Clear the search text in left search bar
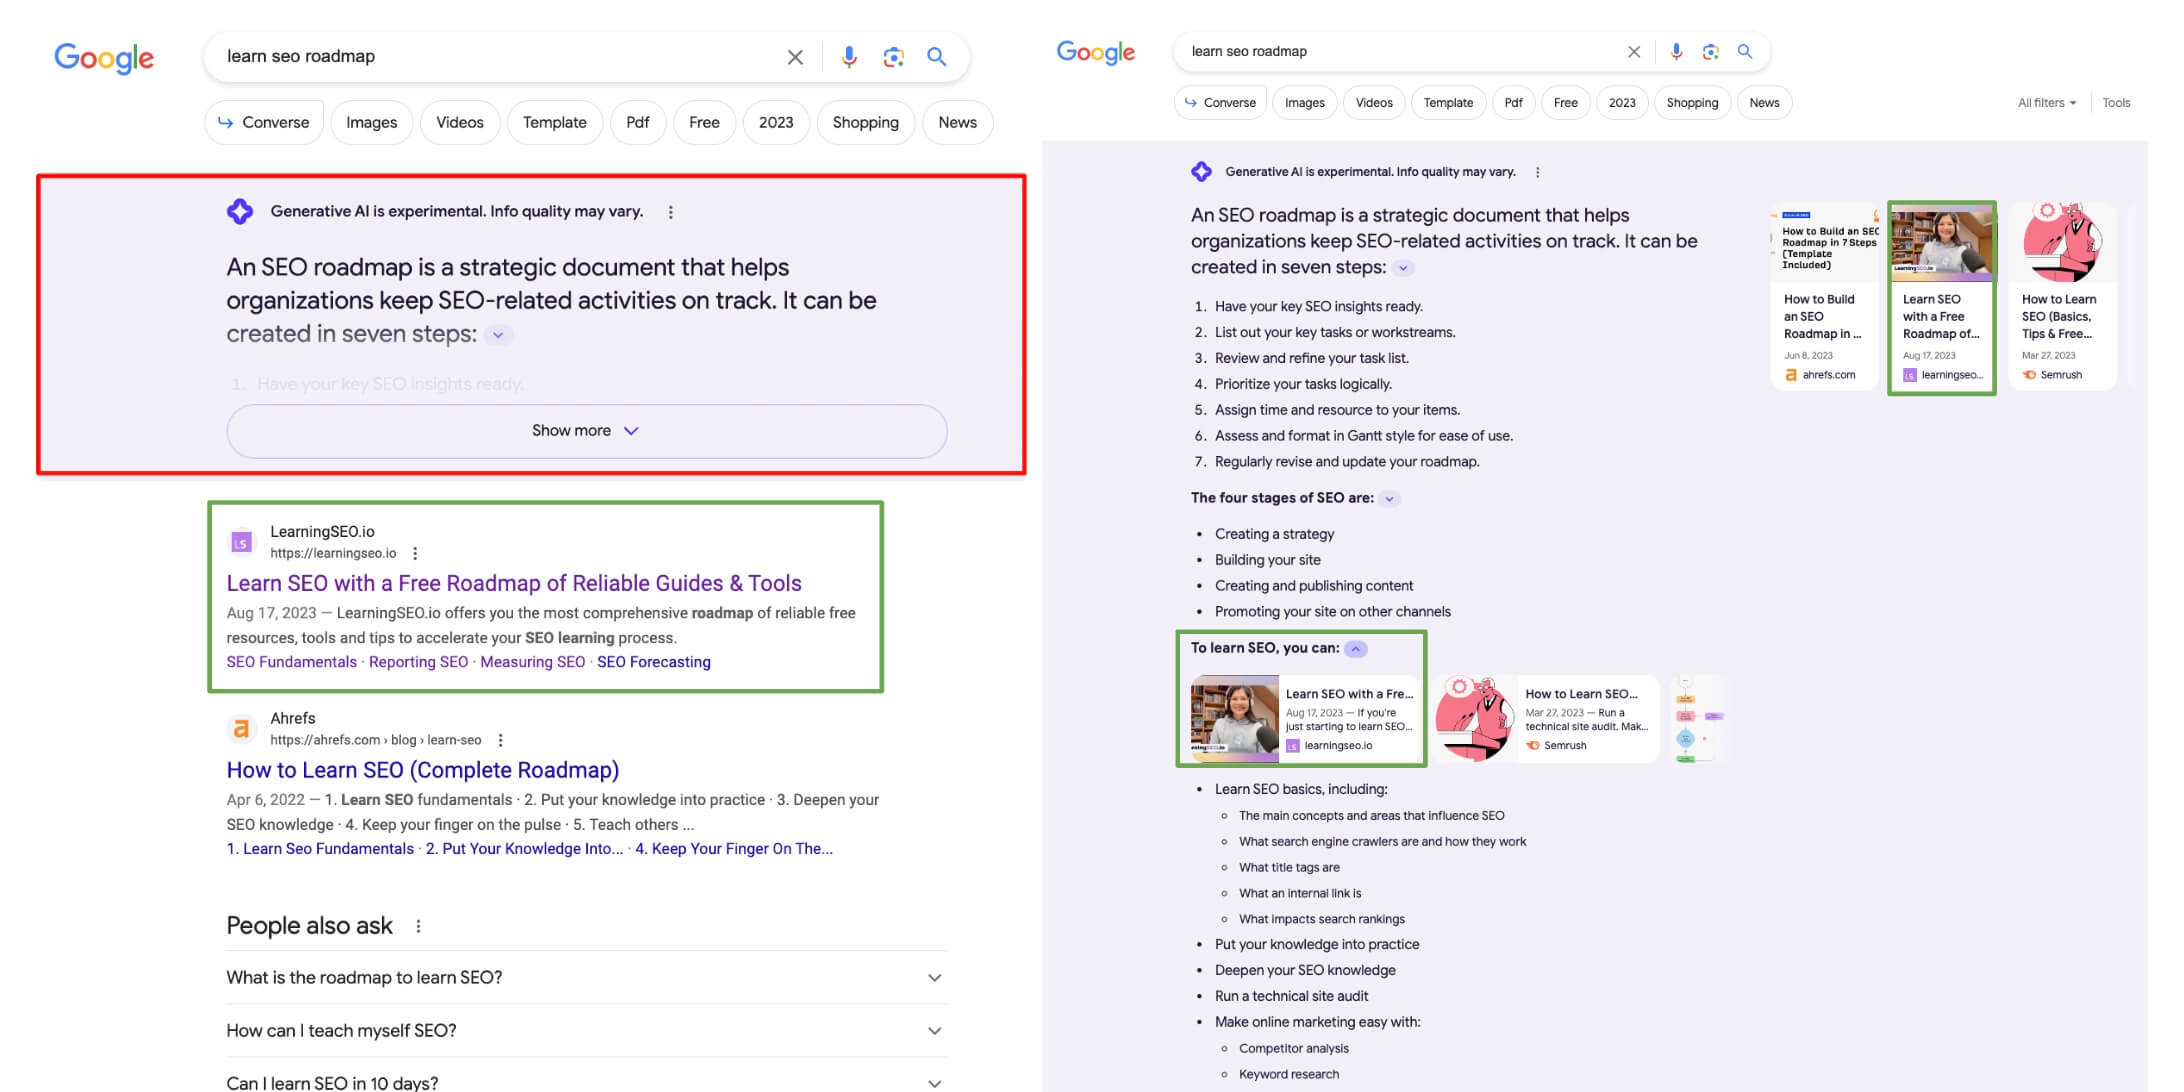The width and height of the screenshot is (2184, 1092). click(795, 57)
